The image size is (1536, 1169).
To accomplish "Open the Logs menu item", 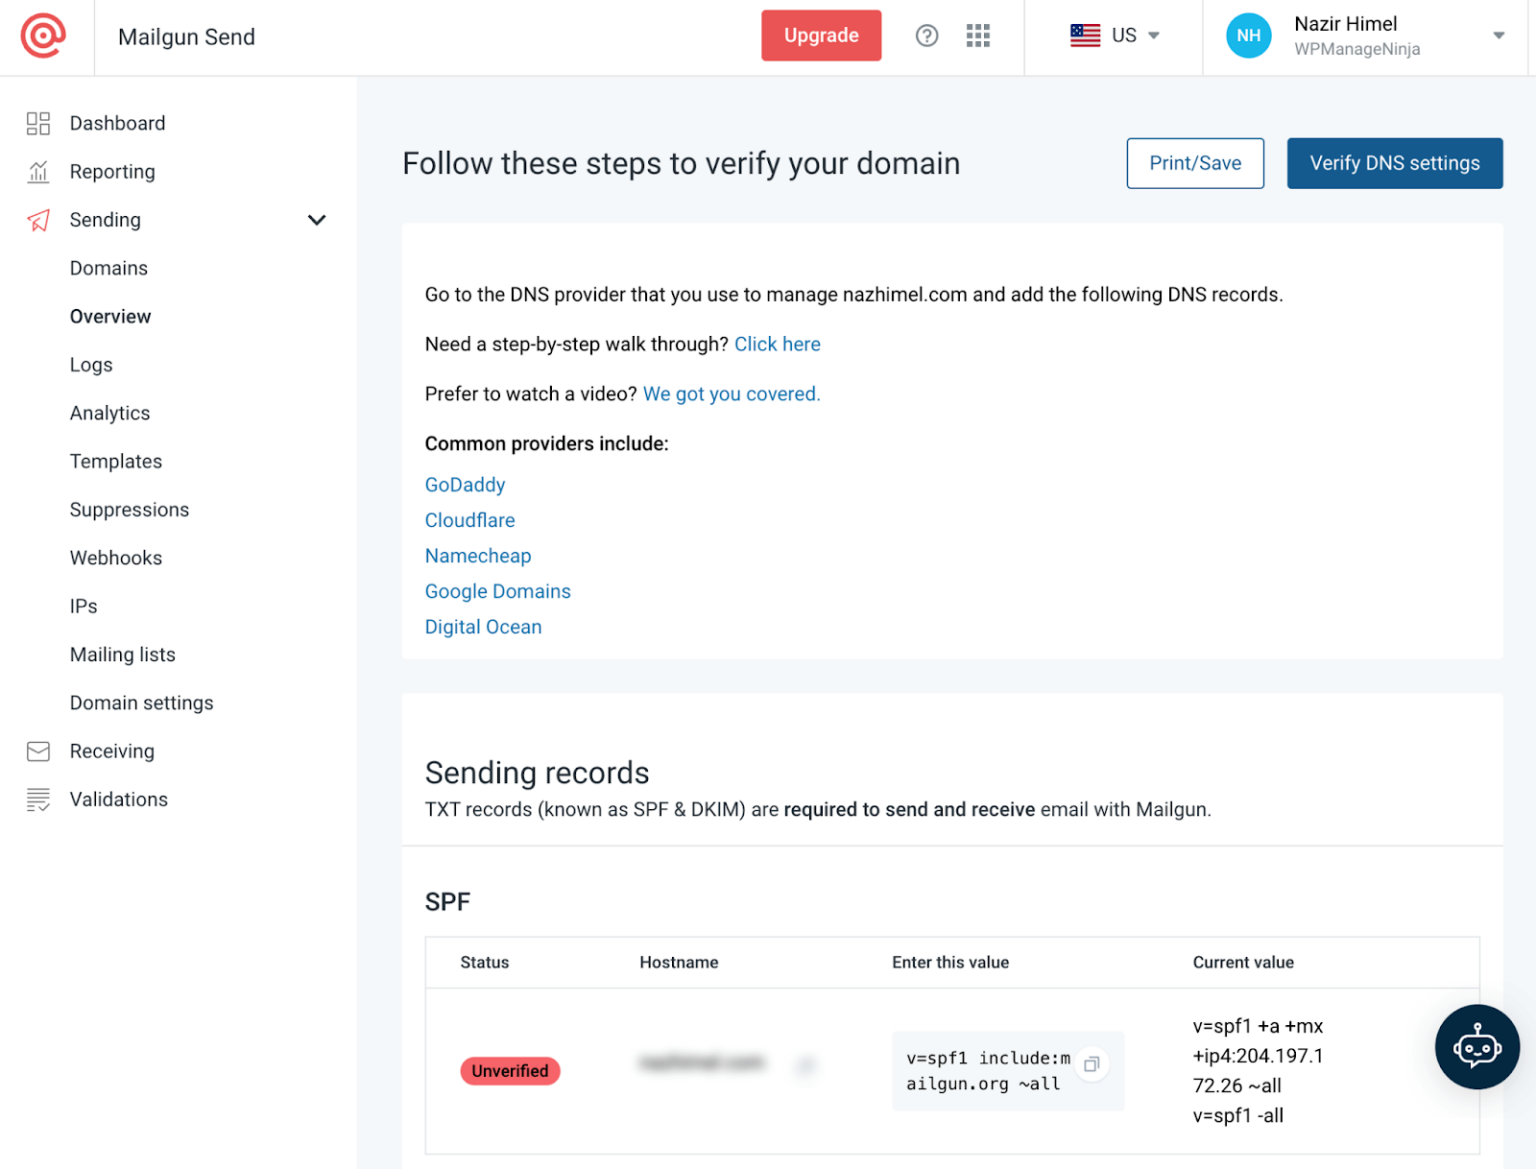I will pyautogui.click(x=91, y=364).
